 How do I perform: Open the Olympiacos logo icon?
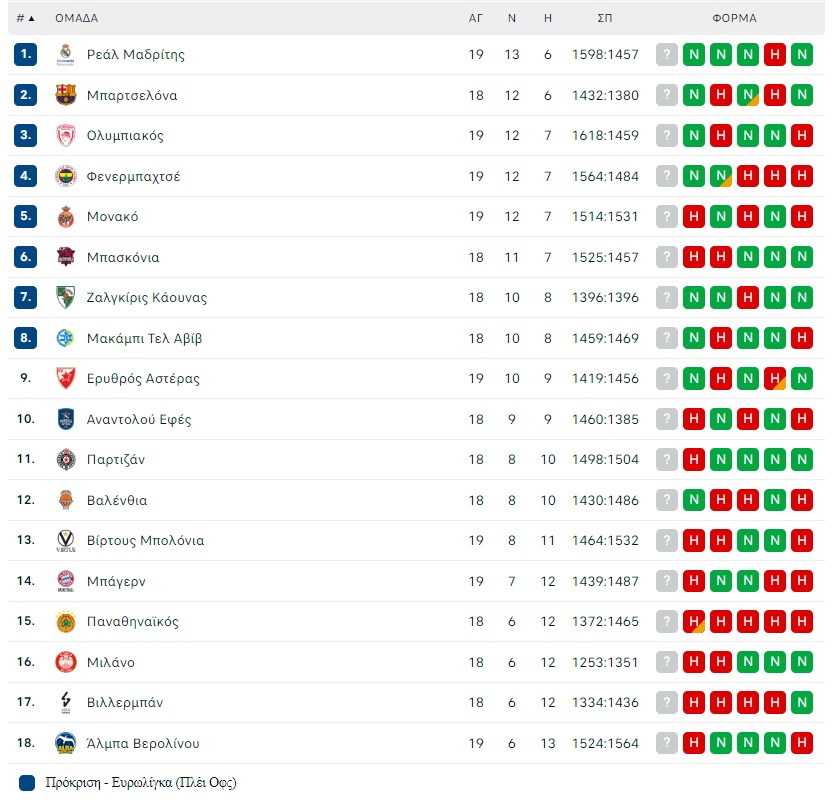click(66, 135)
